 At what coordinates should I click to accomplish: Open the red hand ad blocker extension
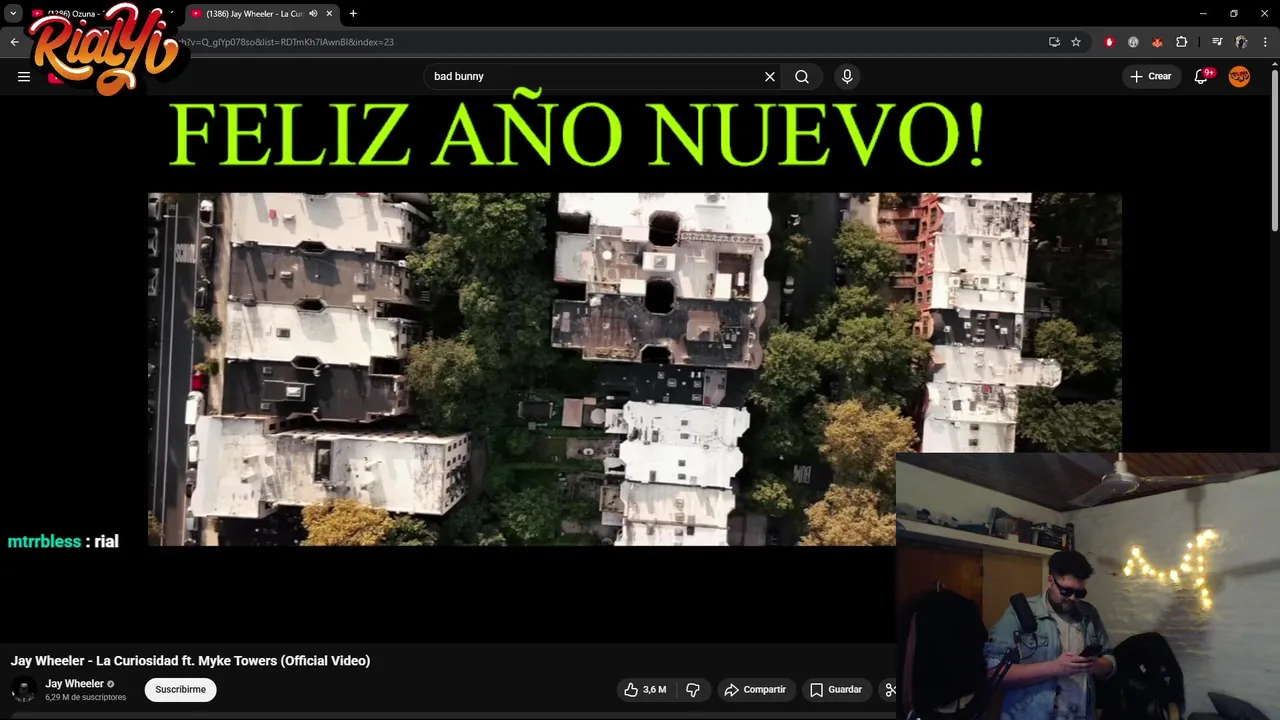[x=1109, y=42]
